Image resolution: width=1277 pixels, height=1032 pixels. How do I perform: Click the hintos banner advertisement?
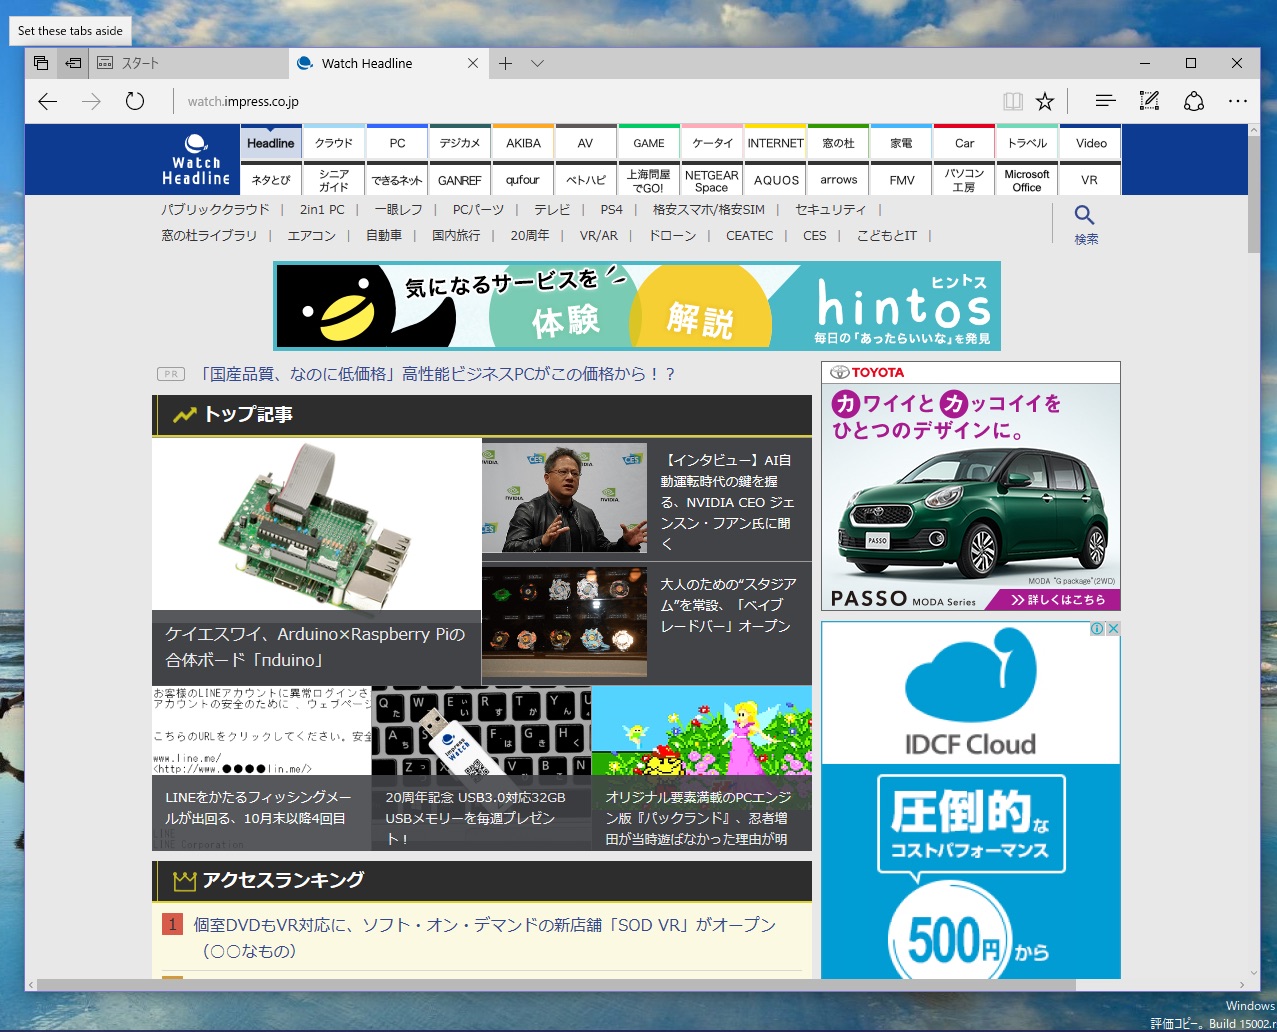tap(637, 305)
